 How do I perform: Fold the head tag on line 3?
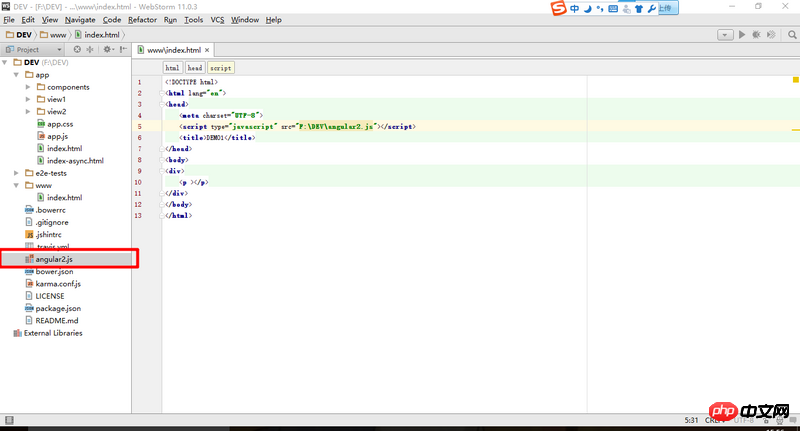click(x=163, y=104)
